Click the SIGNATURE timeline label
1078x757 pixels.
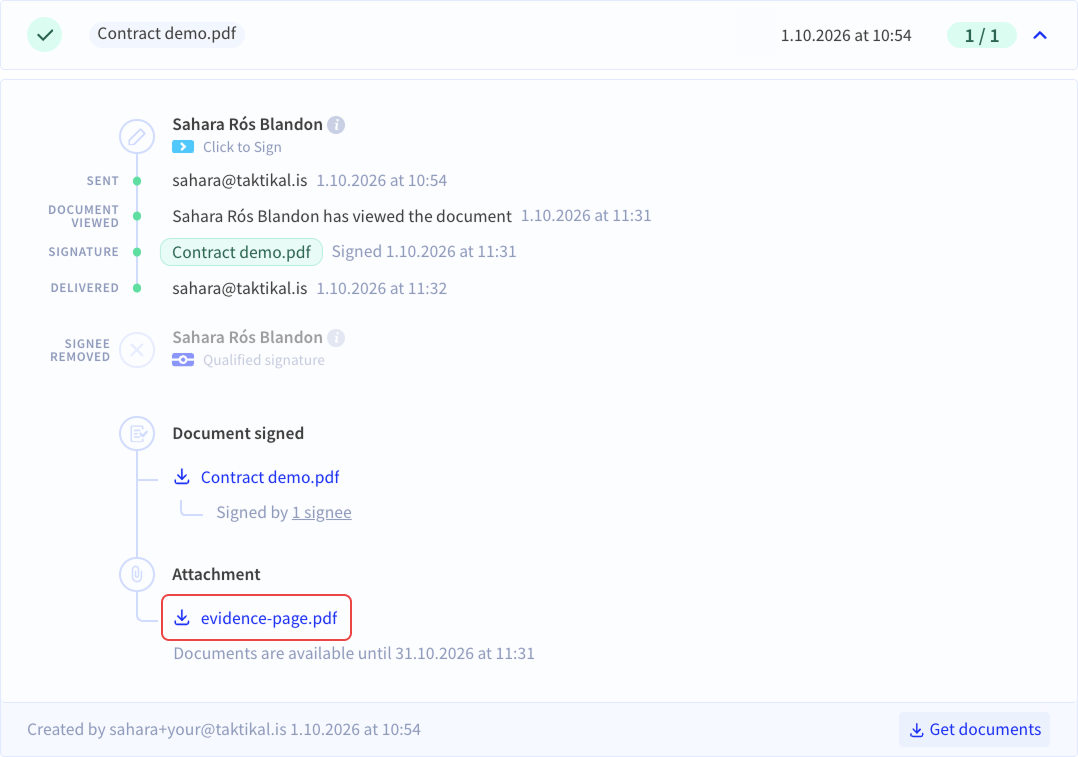coord(83,252)
